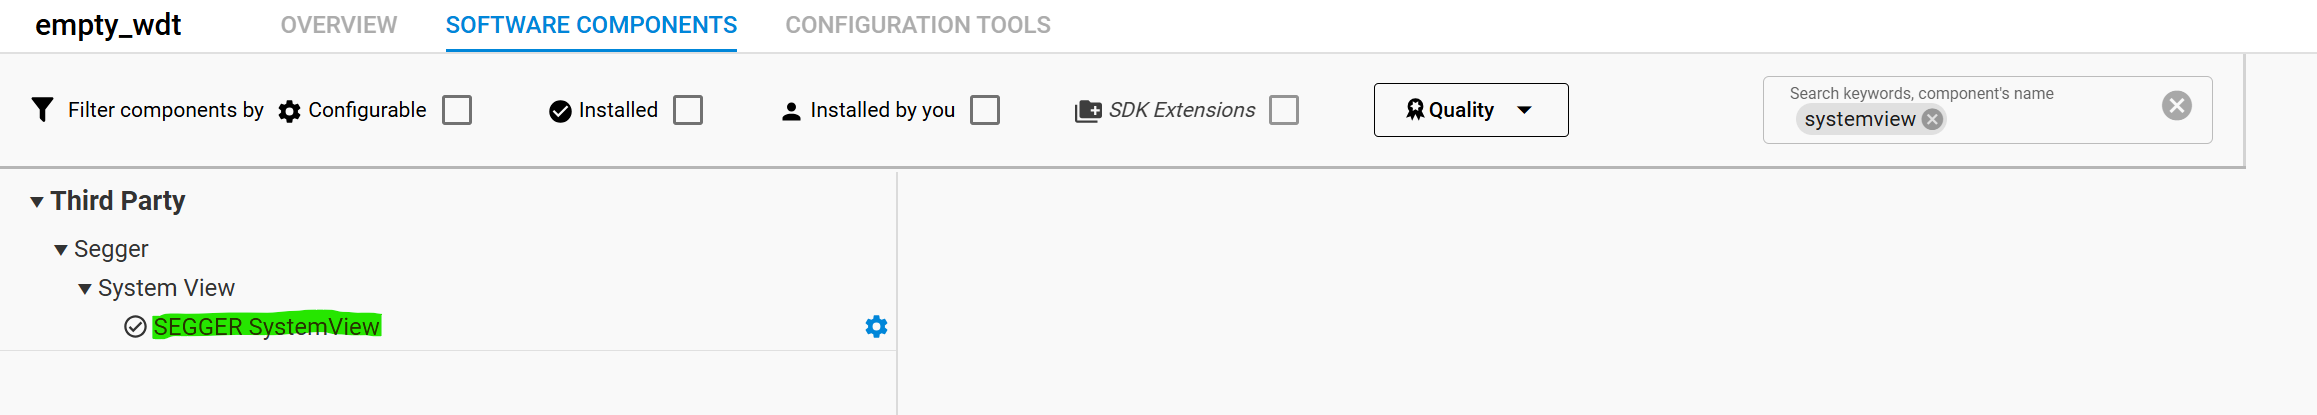Check the Installed by you checkbox
This screenshot has width=2317, height=415.
(x=985, y=110)
